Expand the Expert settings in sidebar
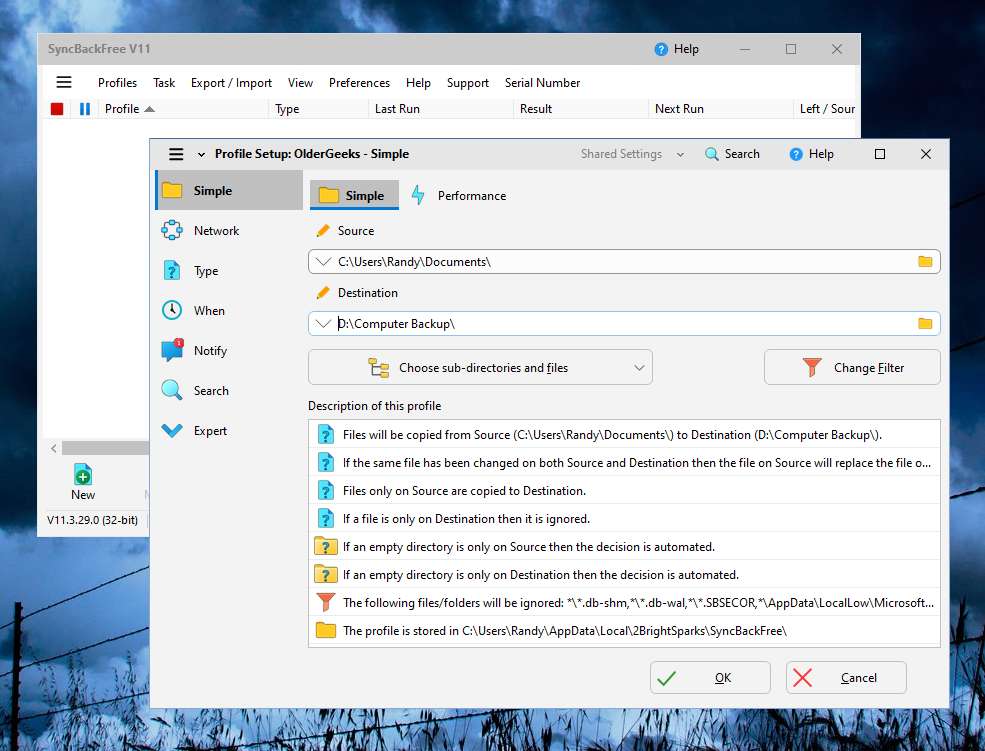Viewport: 985px width, 751px height. (x=229, y=431)
